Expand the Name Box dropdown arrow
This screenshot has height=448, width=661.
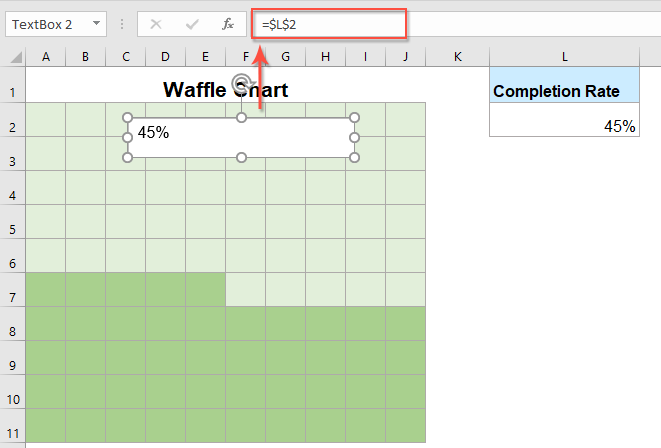(95, 23)
